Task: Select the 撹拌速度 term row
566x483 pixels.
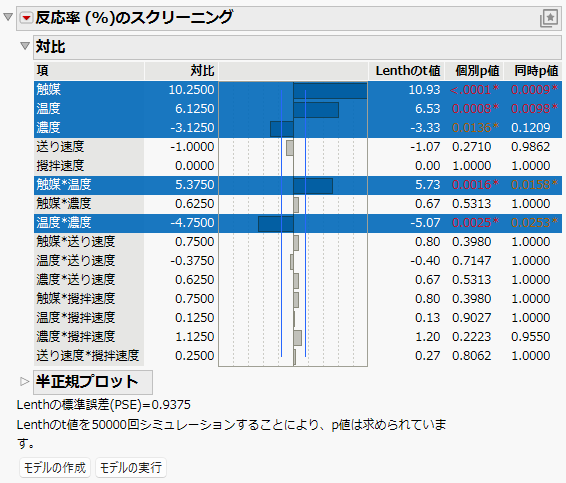Action: [x=298, y=166]
